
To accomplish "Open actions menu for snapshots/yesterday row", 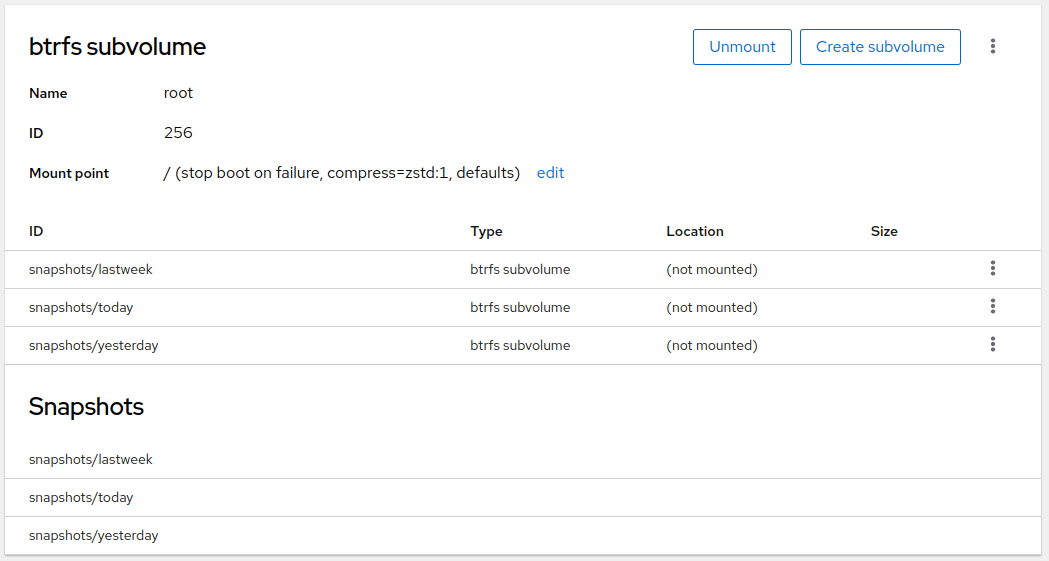I will click(x=992, y=344).
